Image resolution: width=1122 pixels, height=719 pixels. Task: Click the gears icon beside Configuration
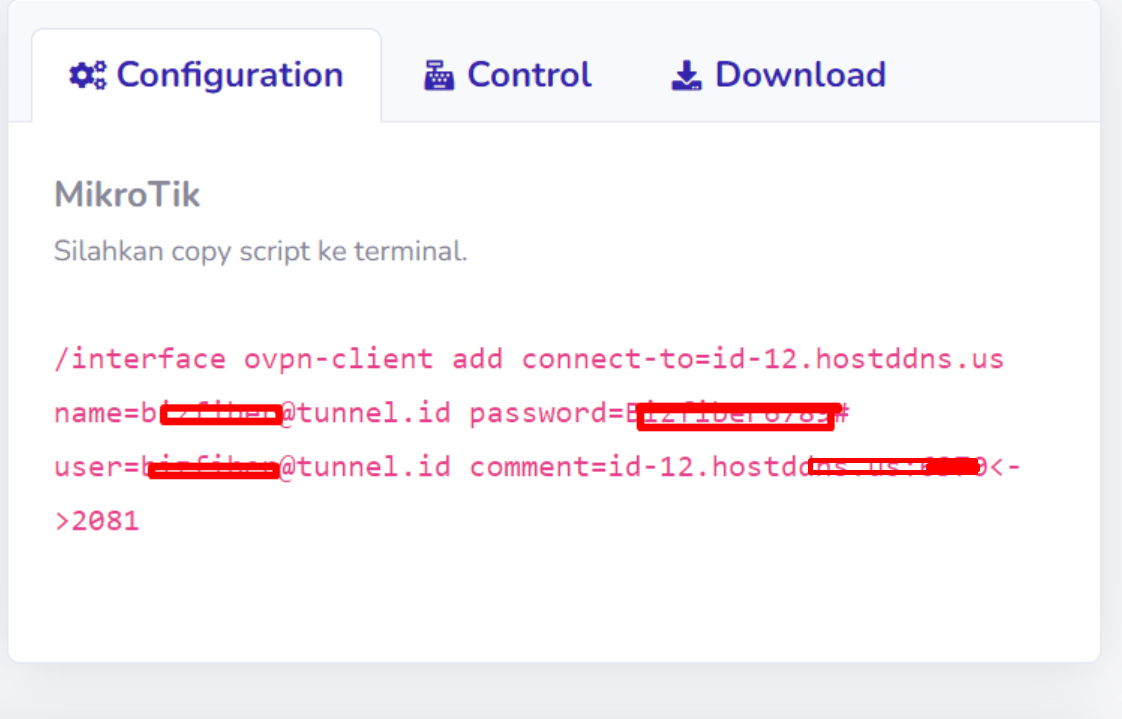[x=87, y=75]
